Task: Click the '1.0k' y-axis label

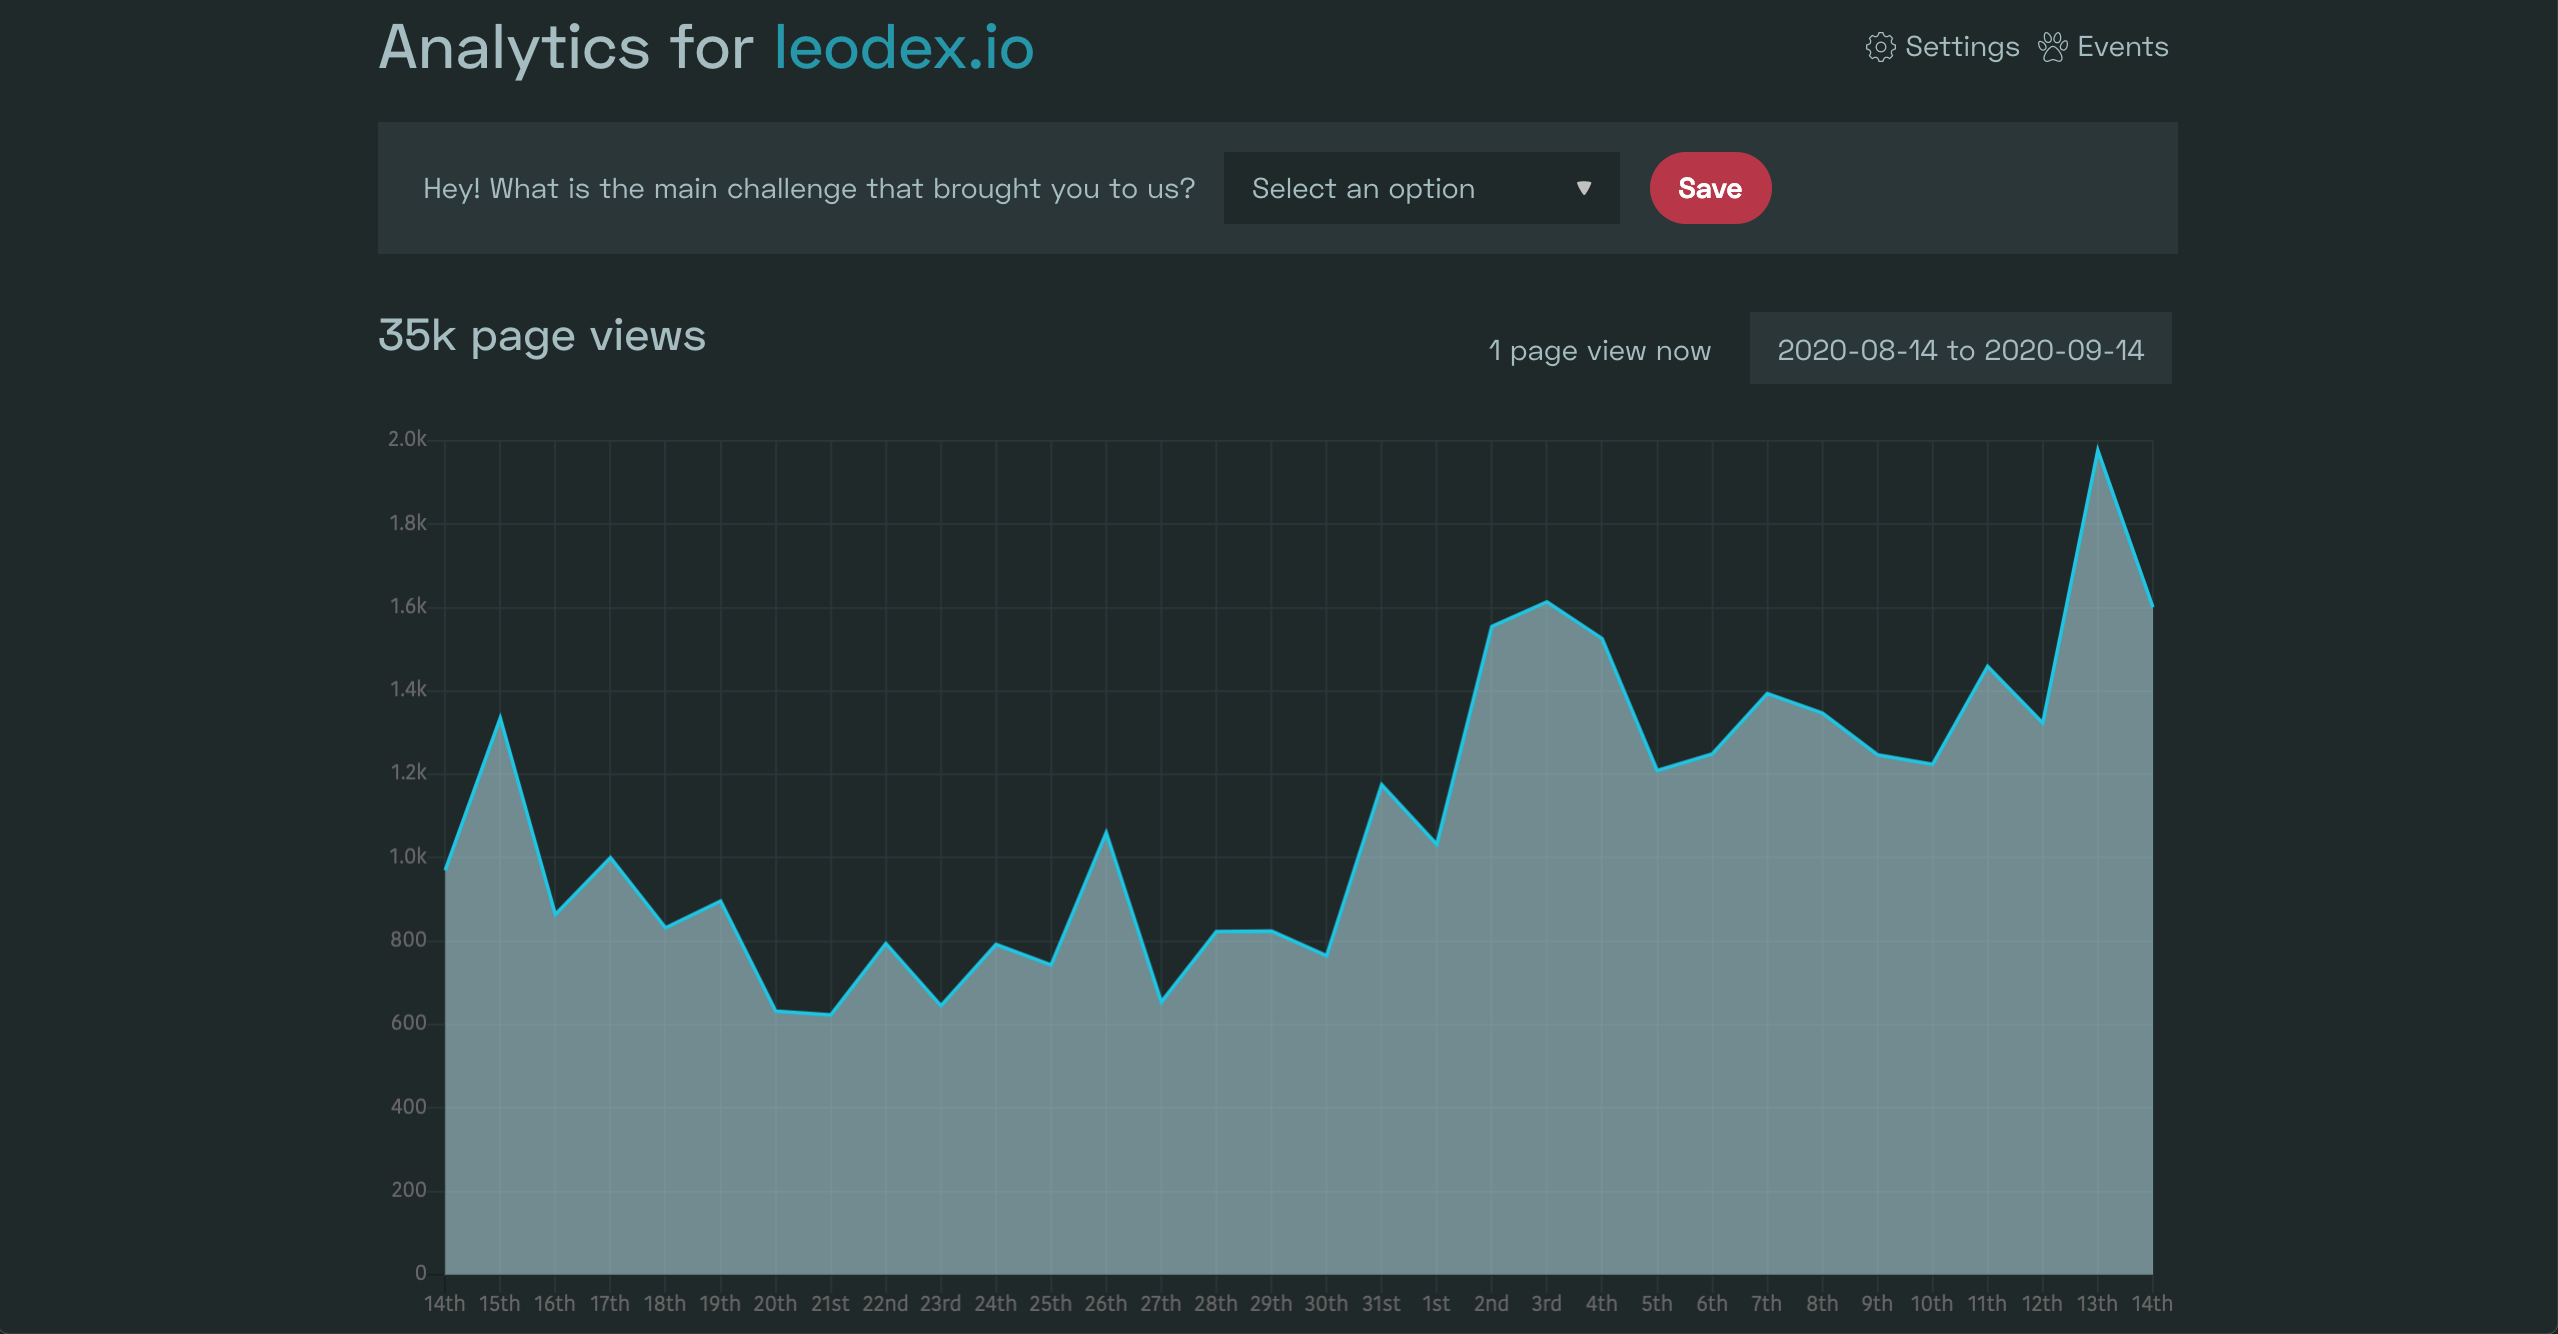Action: click(x=408, y=856)
